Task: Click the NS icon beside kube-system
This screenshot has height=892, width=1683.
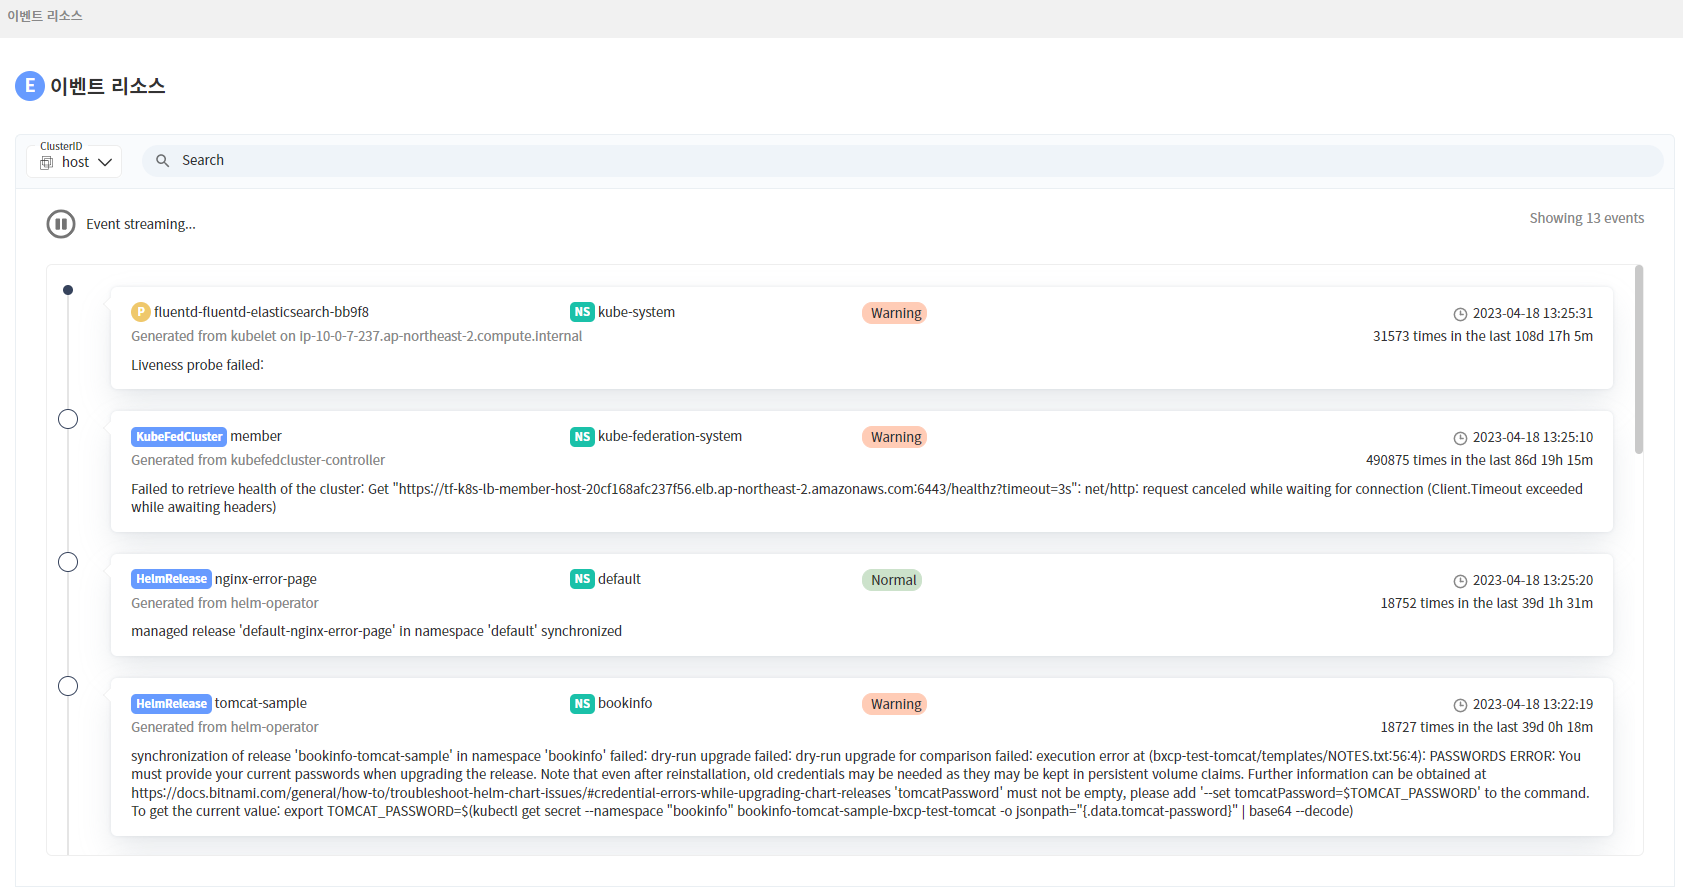Action: point(582,312)
